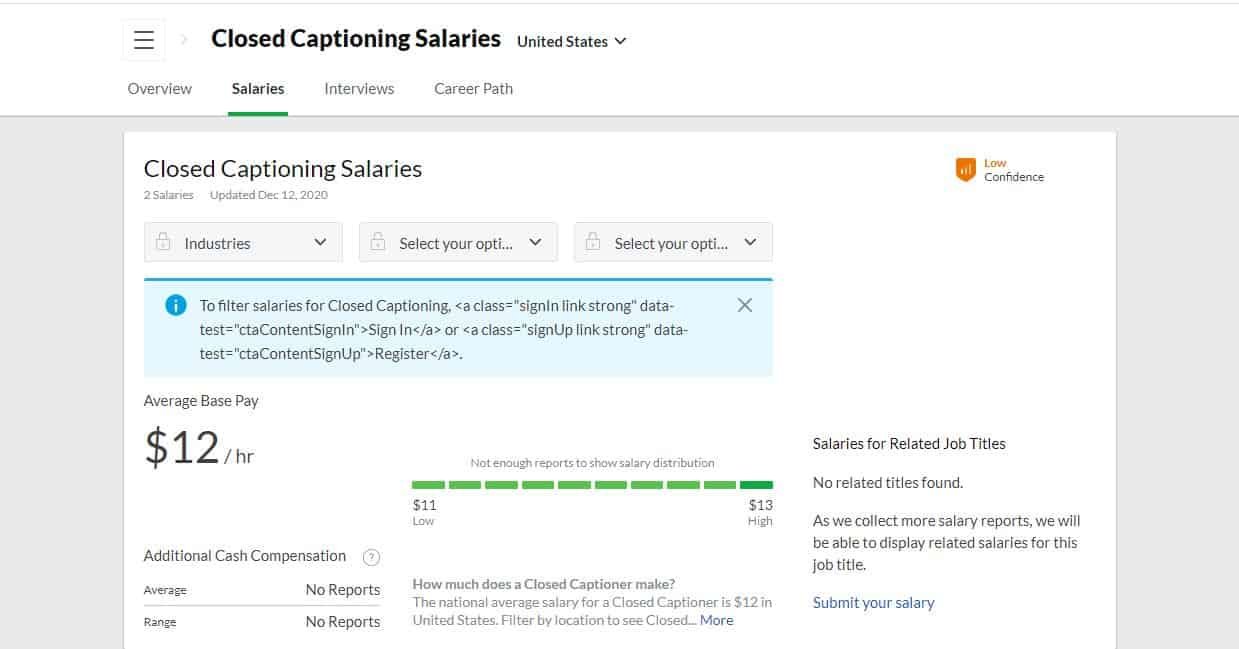Click the green salary distribution bar
1239x649 pixels.
pyautogui.click(x=592, y=484)
